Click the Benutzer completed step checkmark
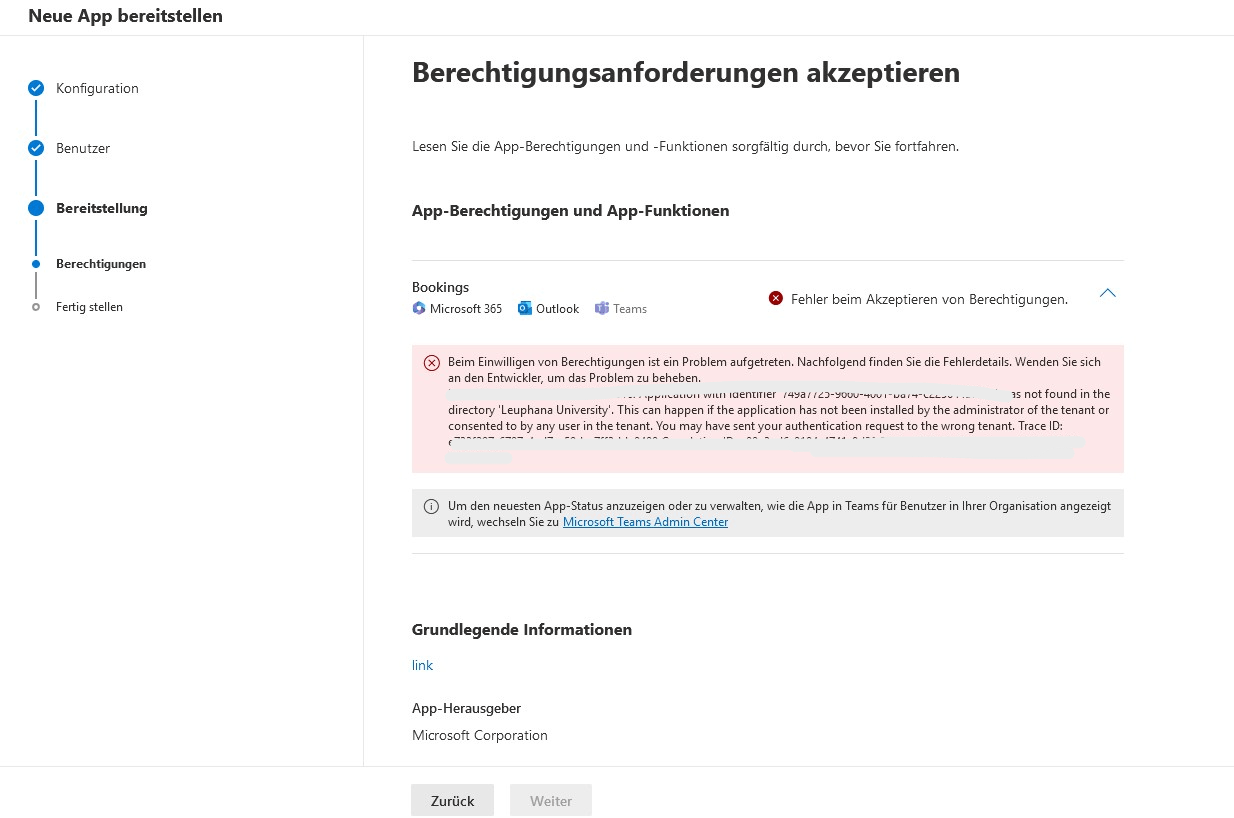 click(36, 148)
